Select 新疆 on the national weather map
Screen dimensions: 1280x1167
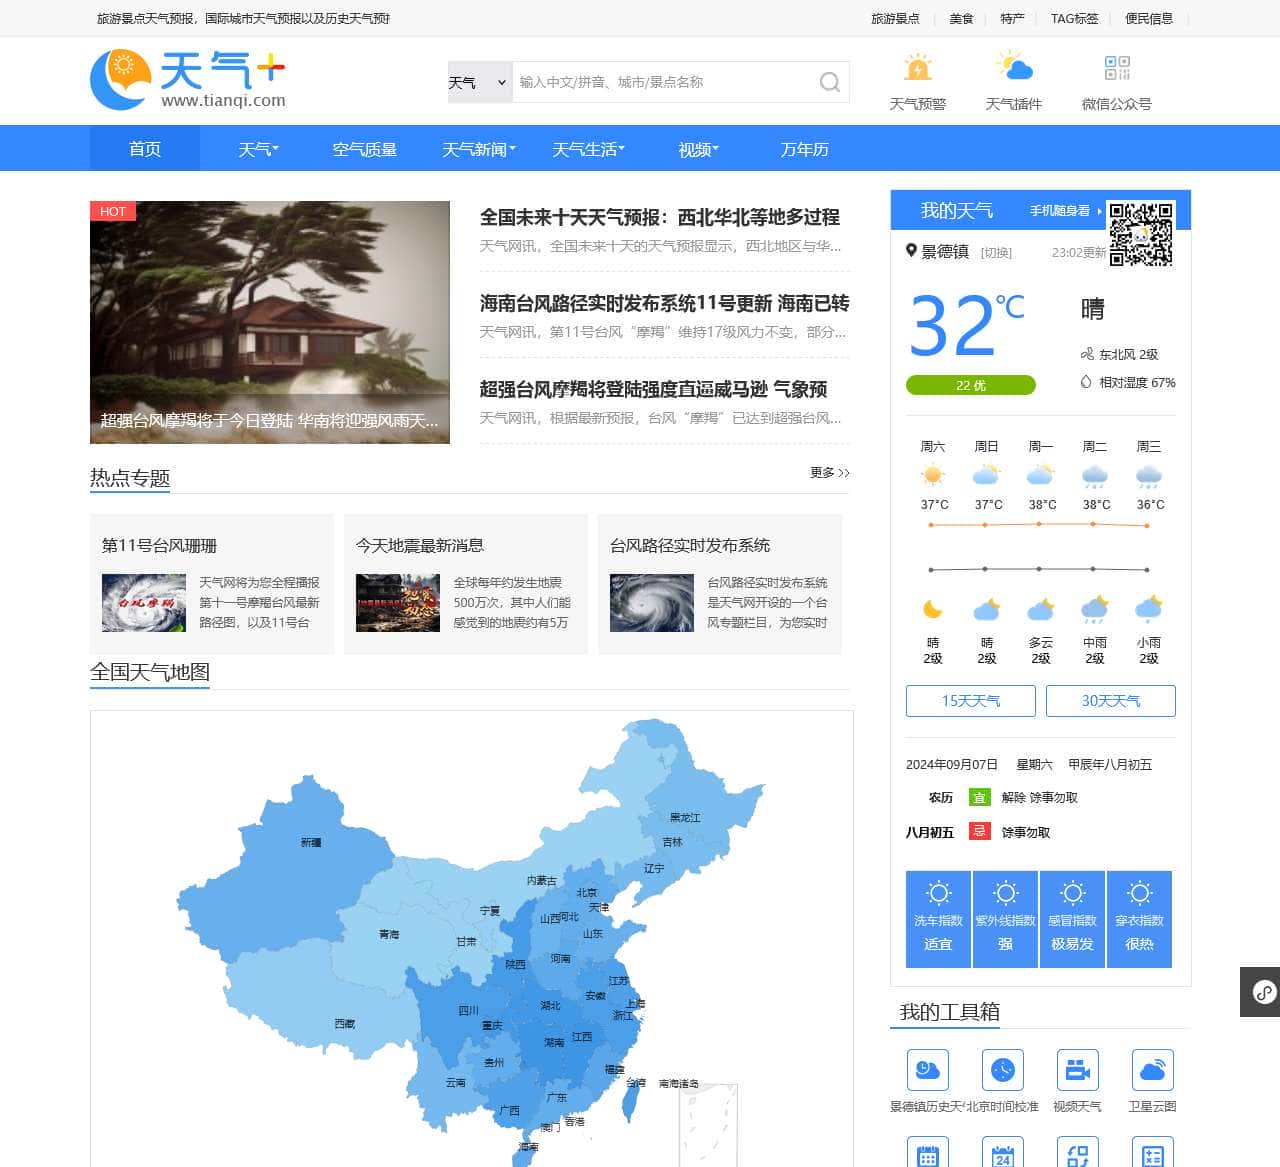tap(311, 843)
